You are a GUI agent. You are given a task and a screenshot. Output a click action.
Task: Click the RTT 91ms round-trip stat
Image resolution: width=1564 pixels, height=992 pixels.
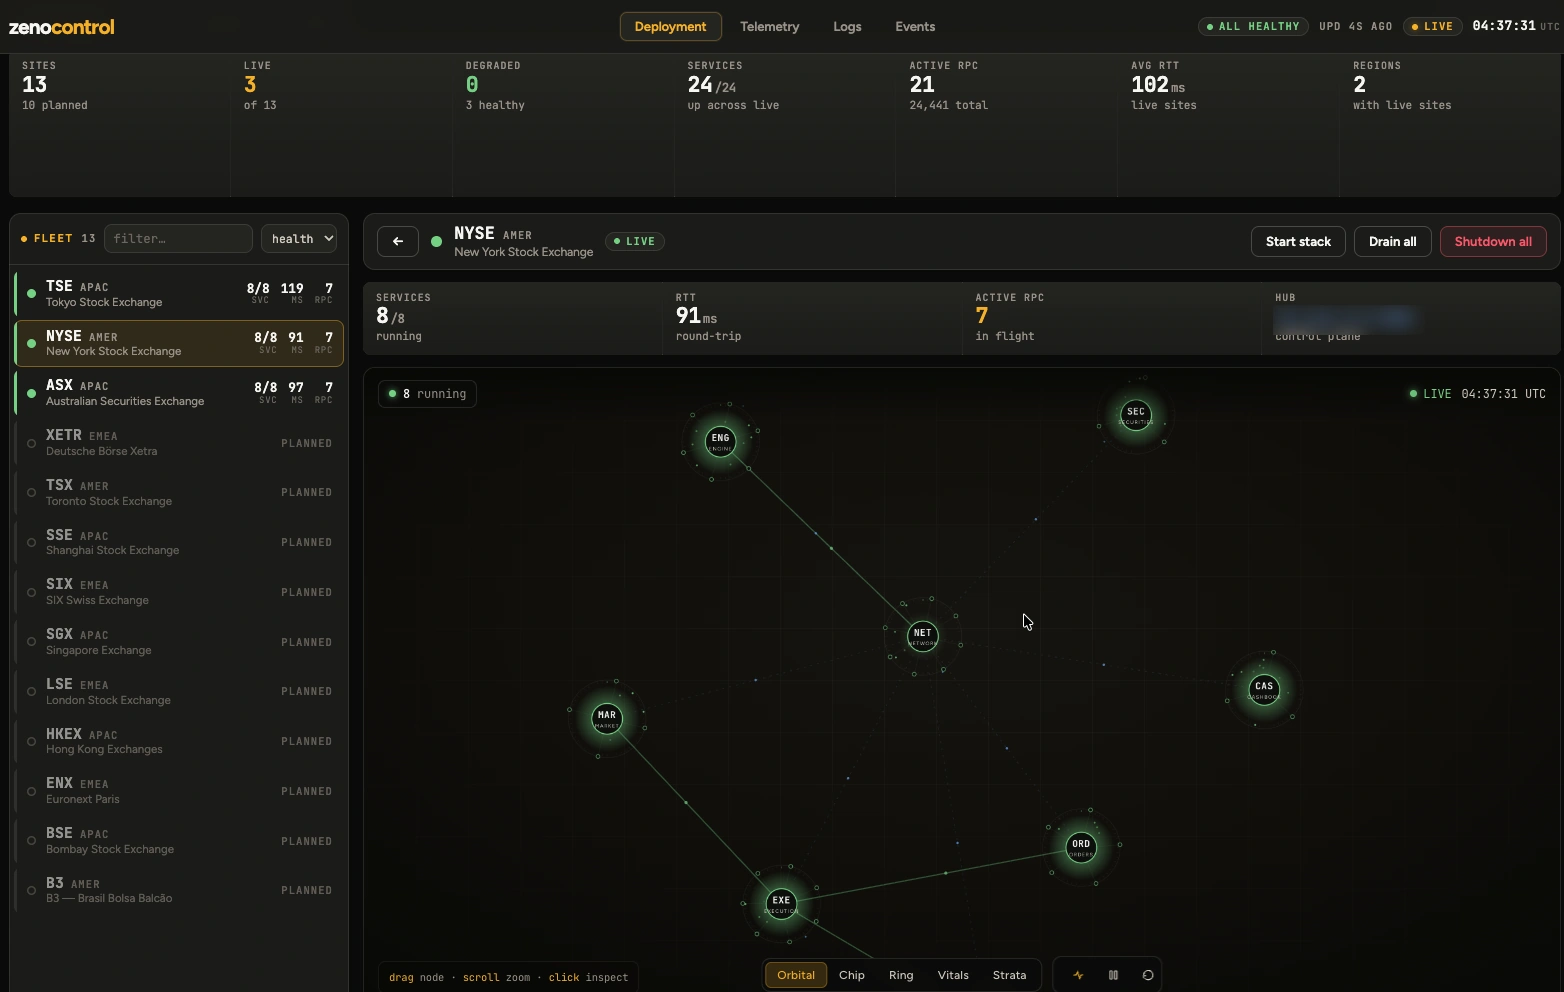(x=812, y=318)
